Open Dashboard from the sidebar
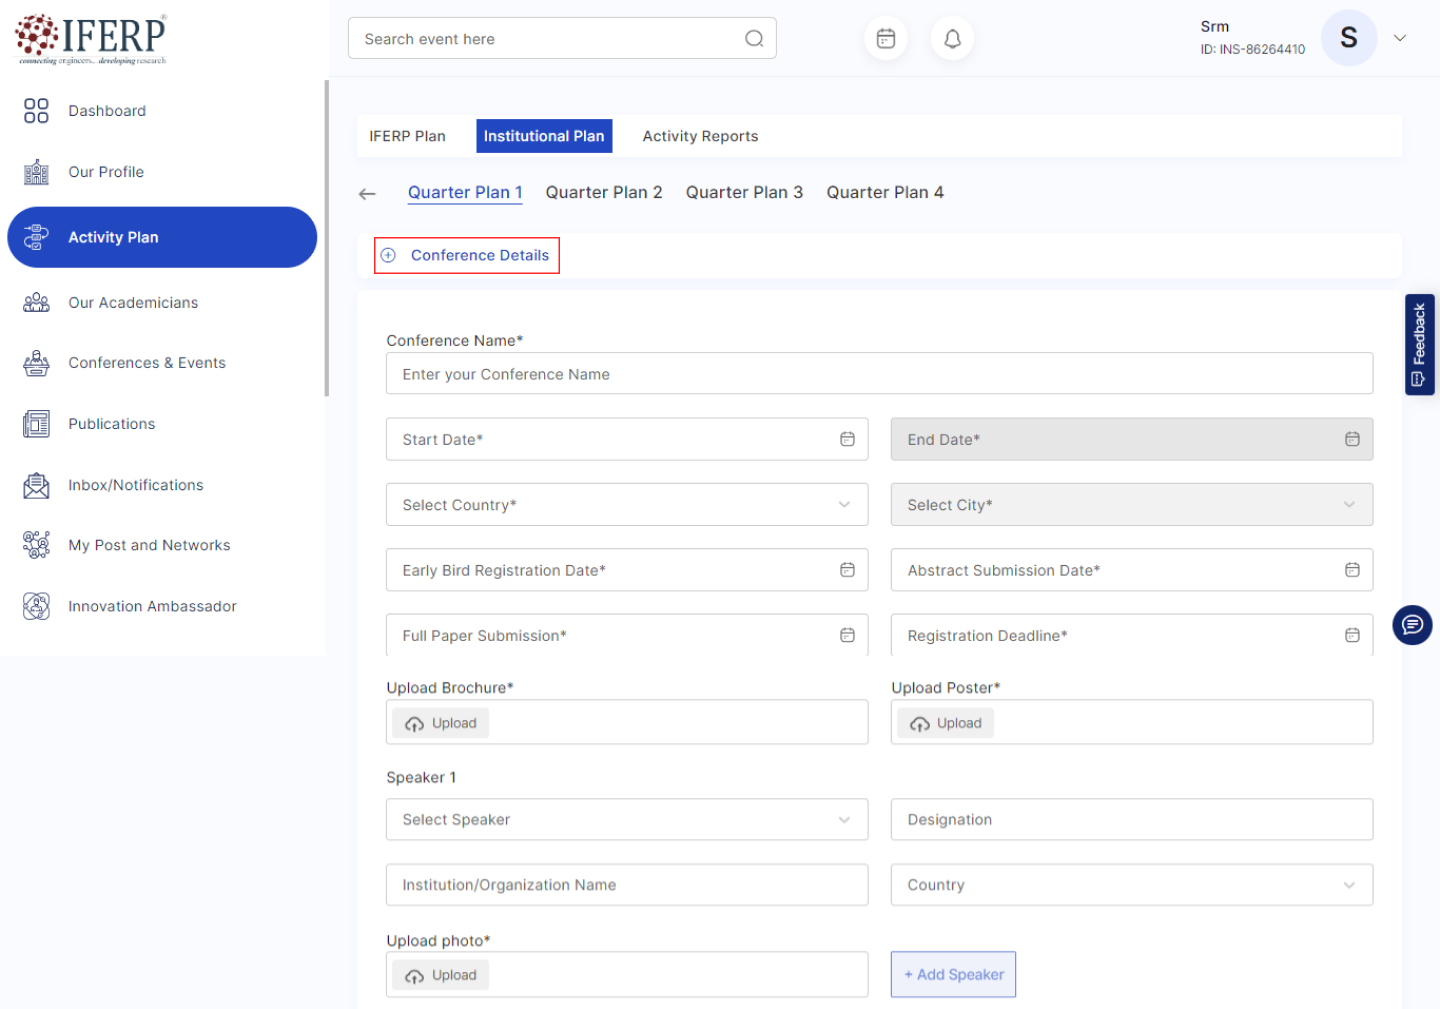This screenshot has width=1440, height=1009. point(106,111)
